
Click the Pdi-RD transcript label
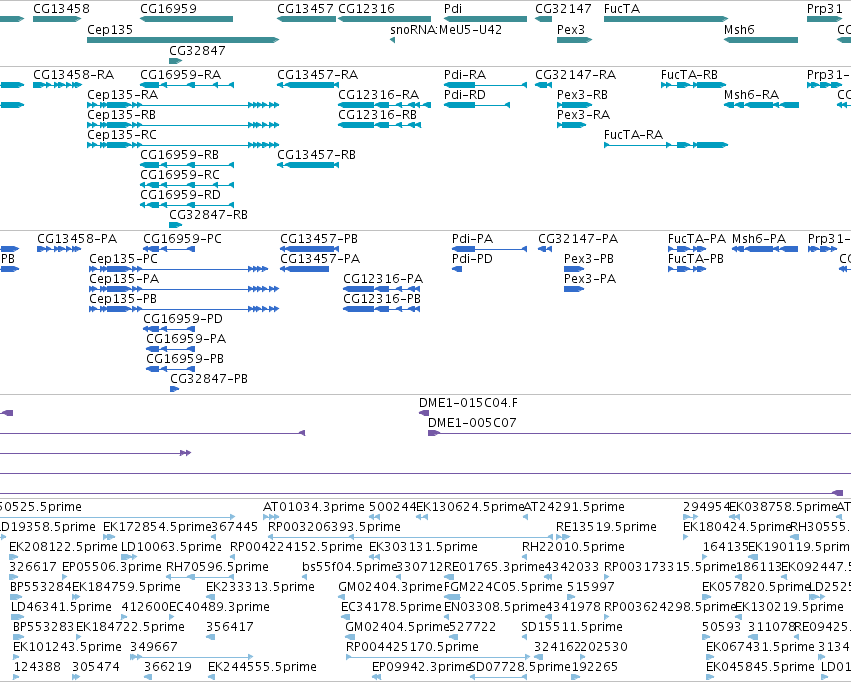(x=465, y=95)
